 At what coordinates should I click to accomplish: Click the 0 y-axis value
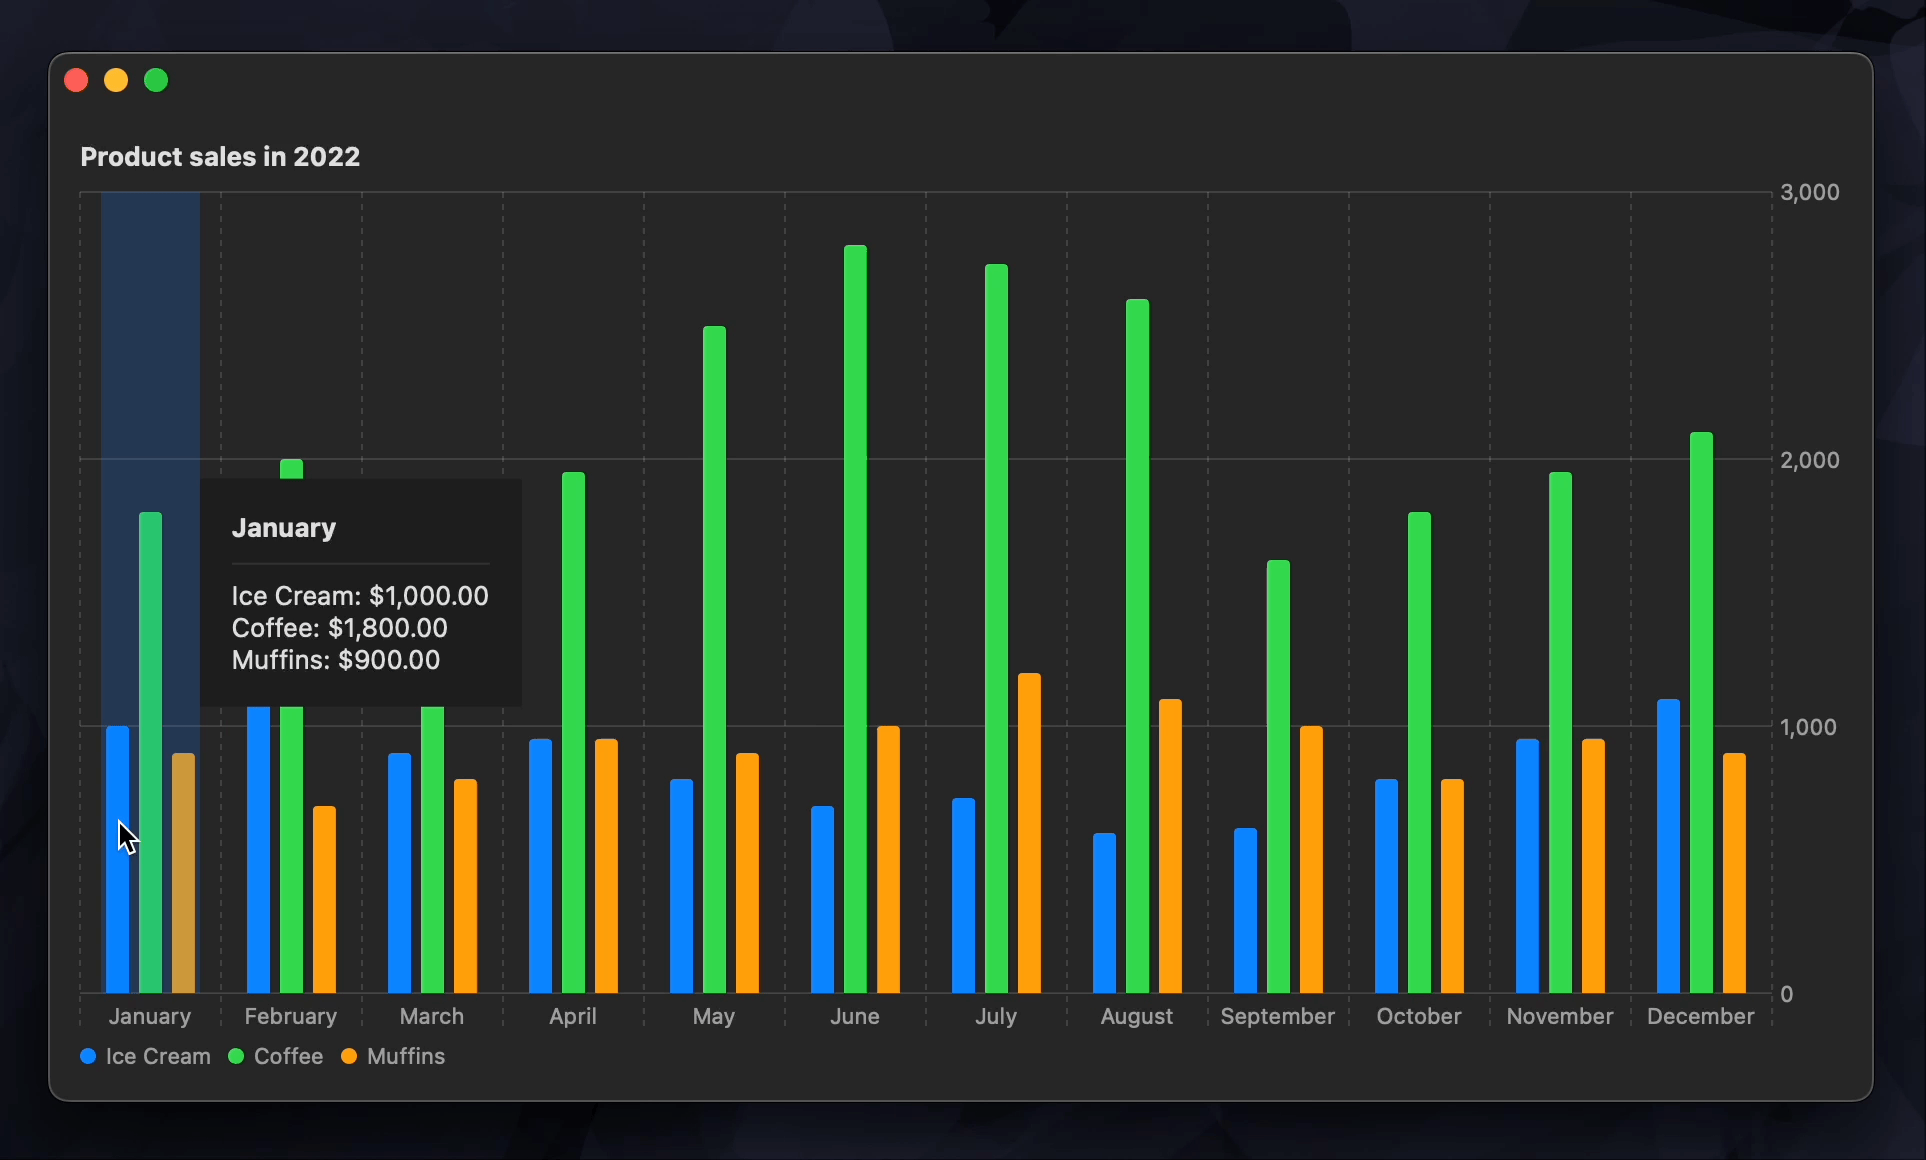tap(1787, 994)
